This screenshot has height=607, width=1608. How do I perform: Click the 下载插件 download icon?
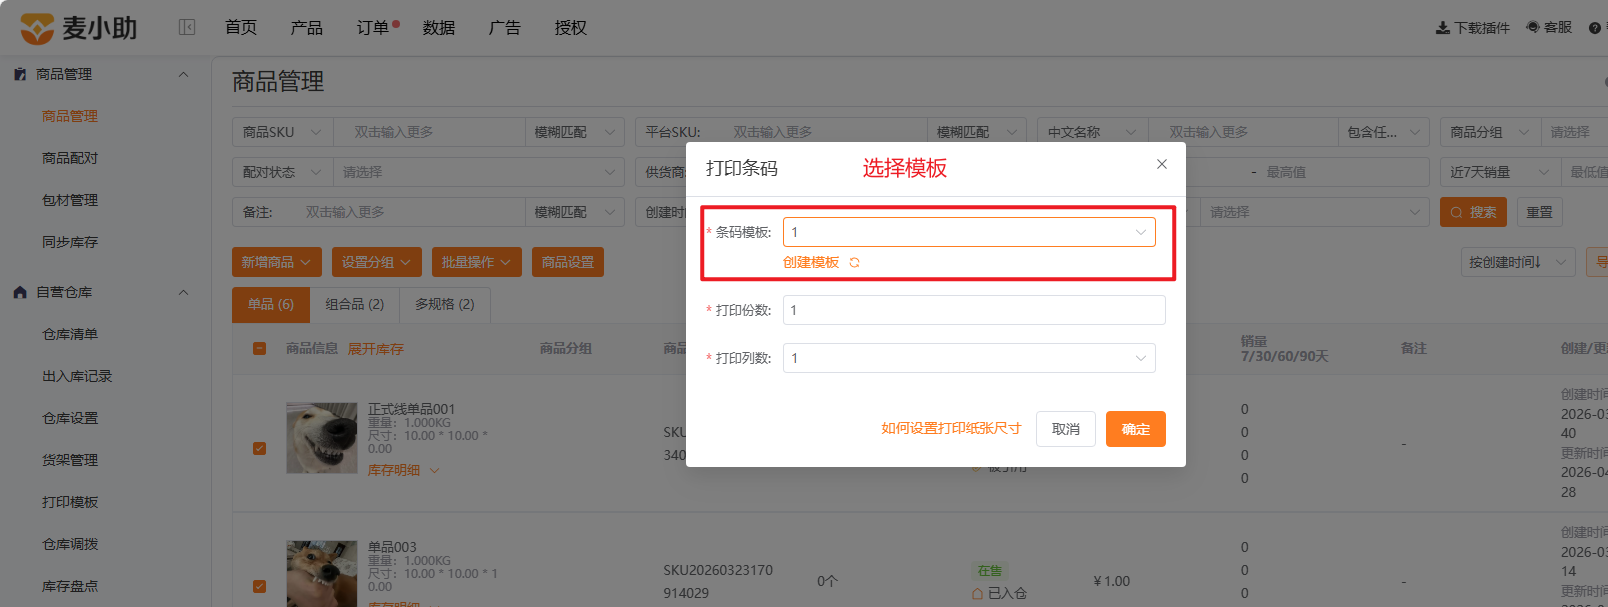pyautogui.click(x=1443, y=28)
